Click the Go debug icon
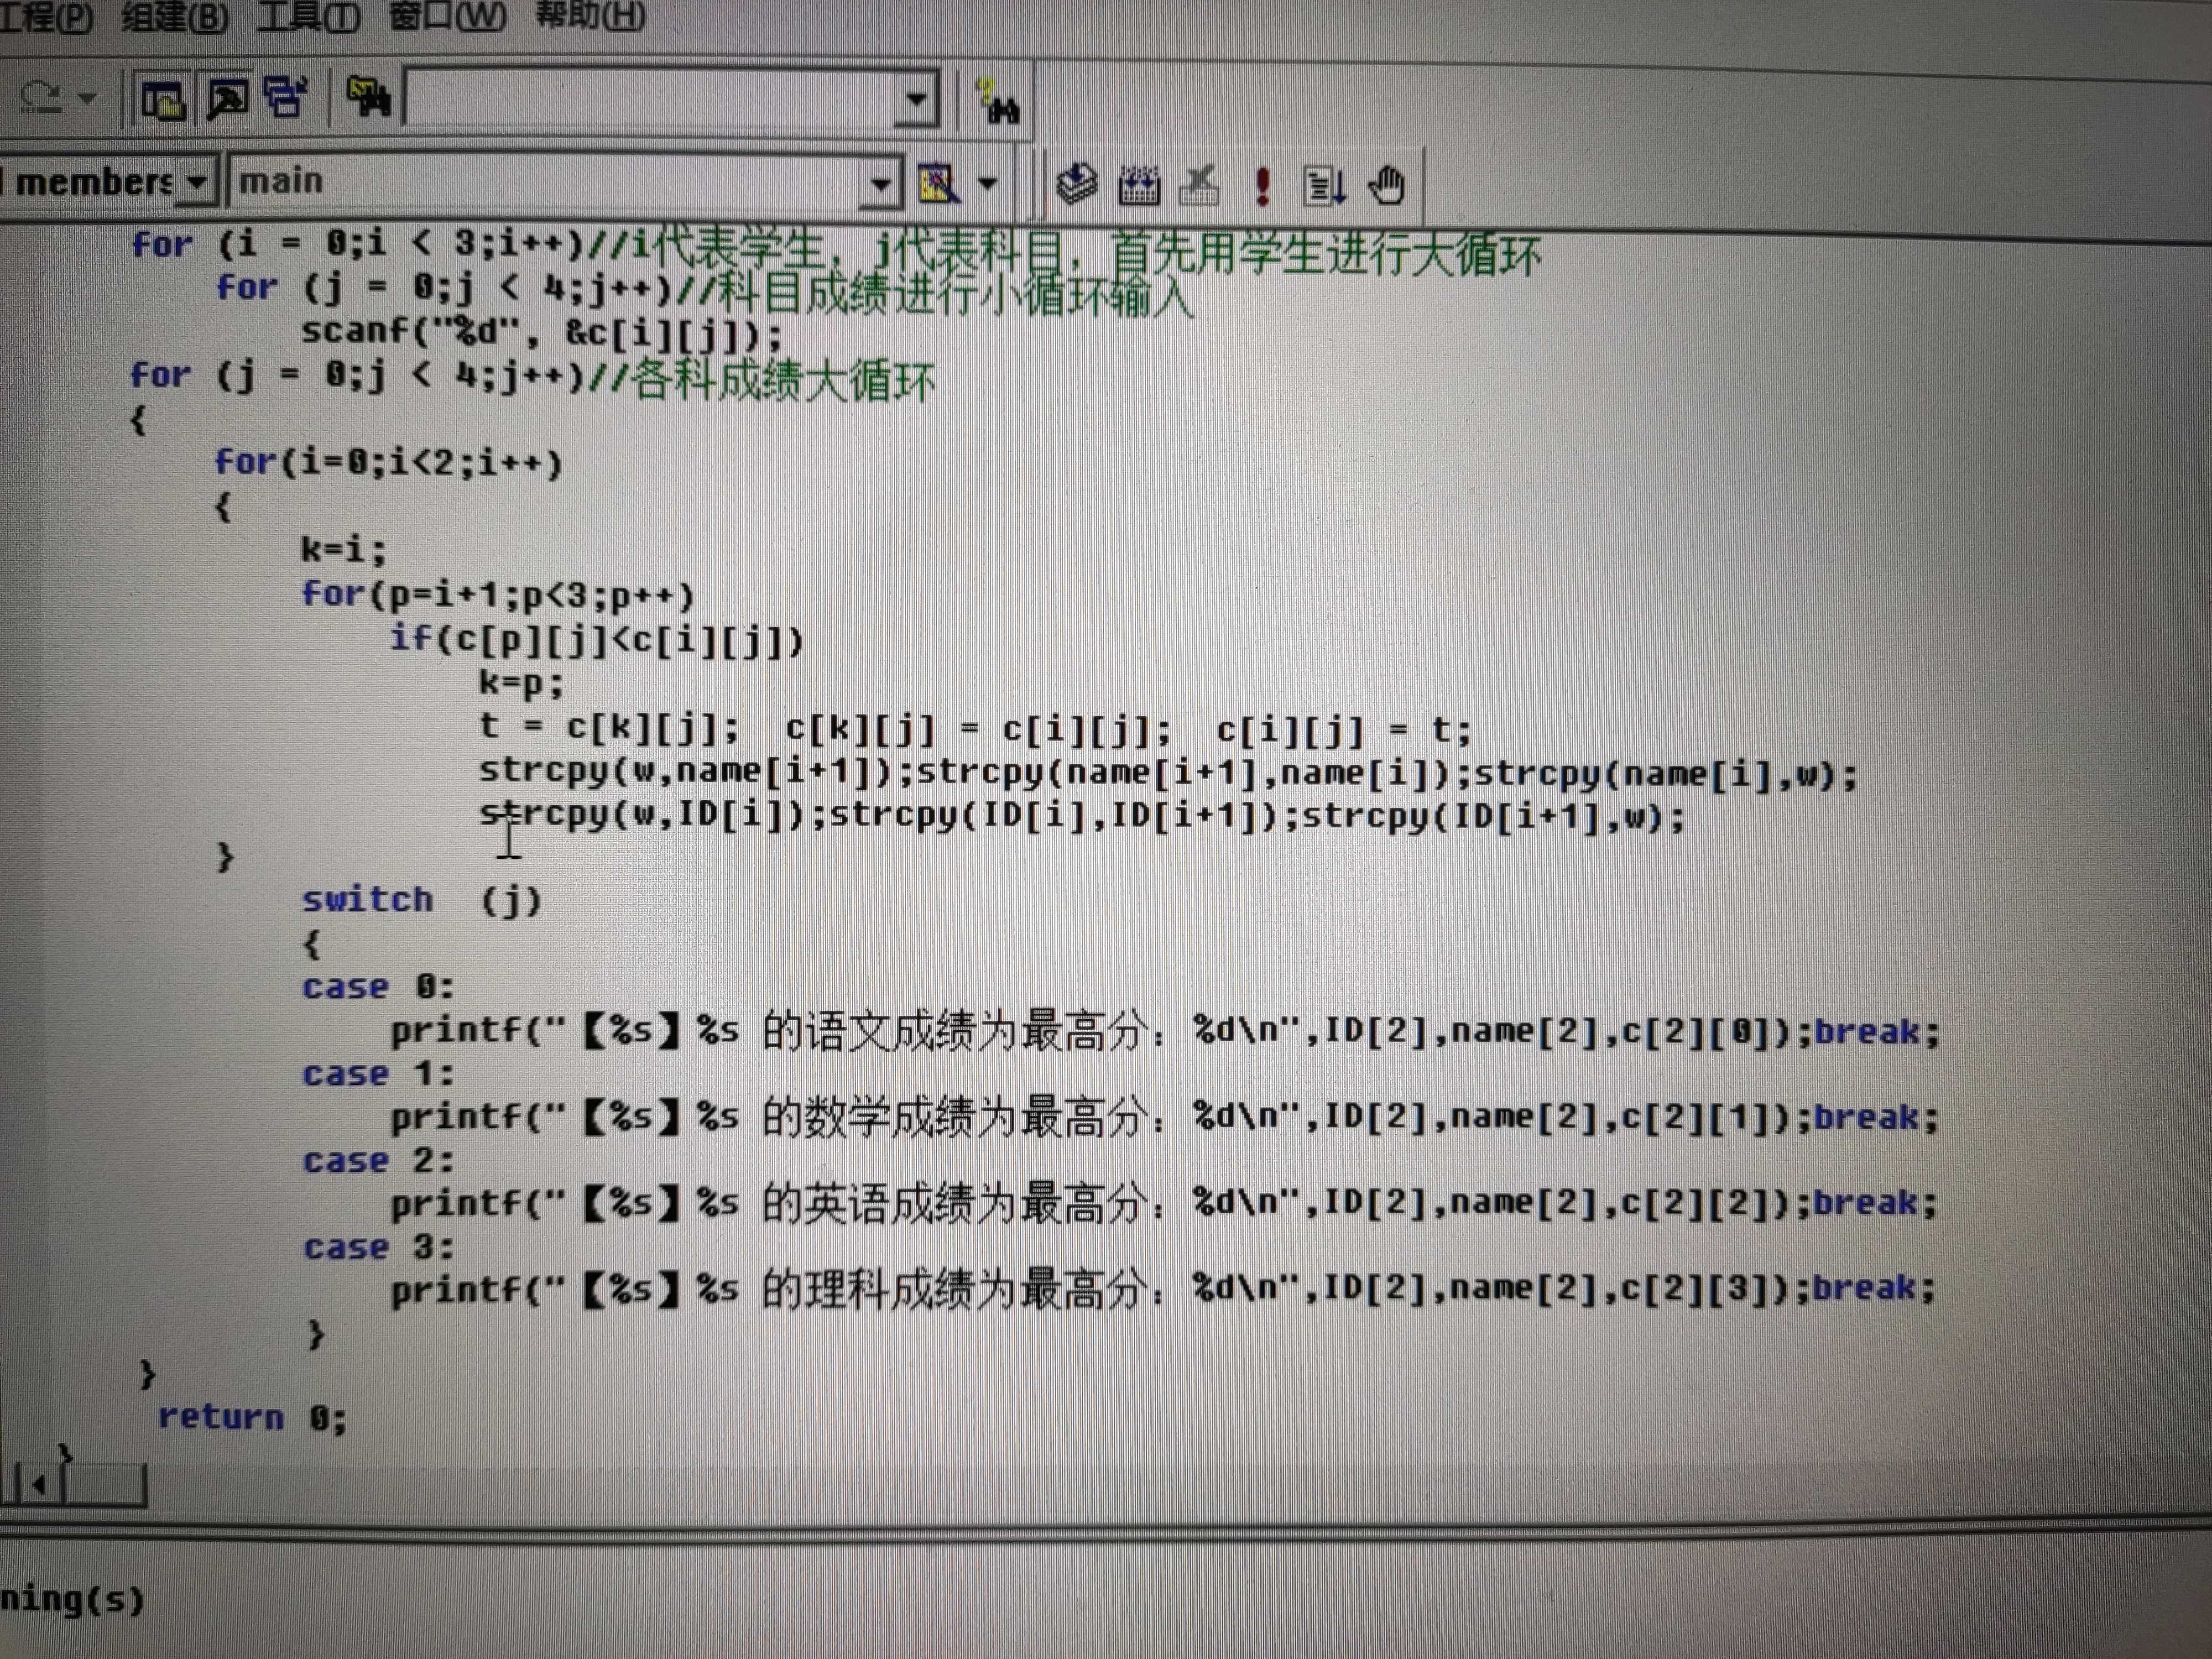This screenshot has height=1659, width=2212. coord(1325,187)
